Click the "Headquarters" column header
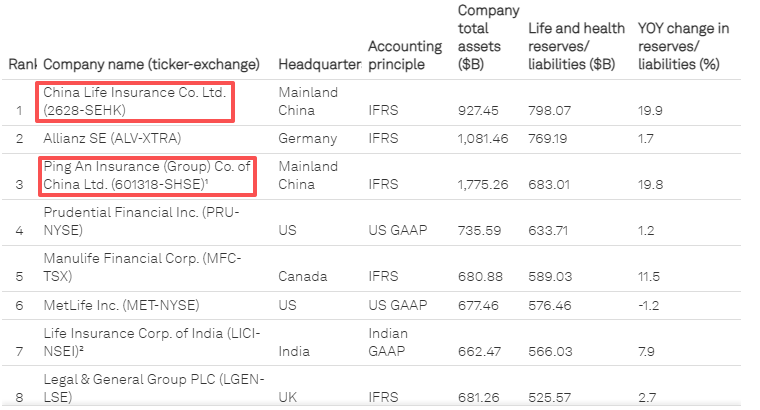This screenshot has width=760, height=410. tap(319, 64)
